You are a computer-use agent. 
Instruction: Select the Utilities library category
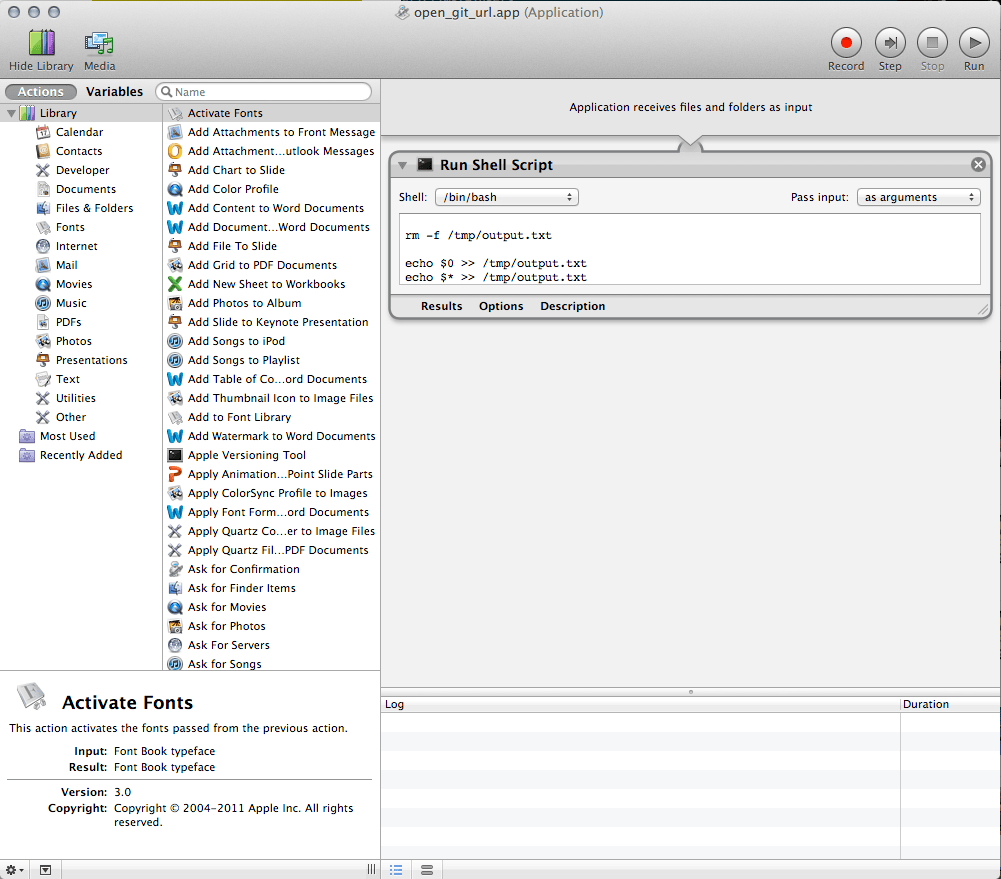point(75,398)
